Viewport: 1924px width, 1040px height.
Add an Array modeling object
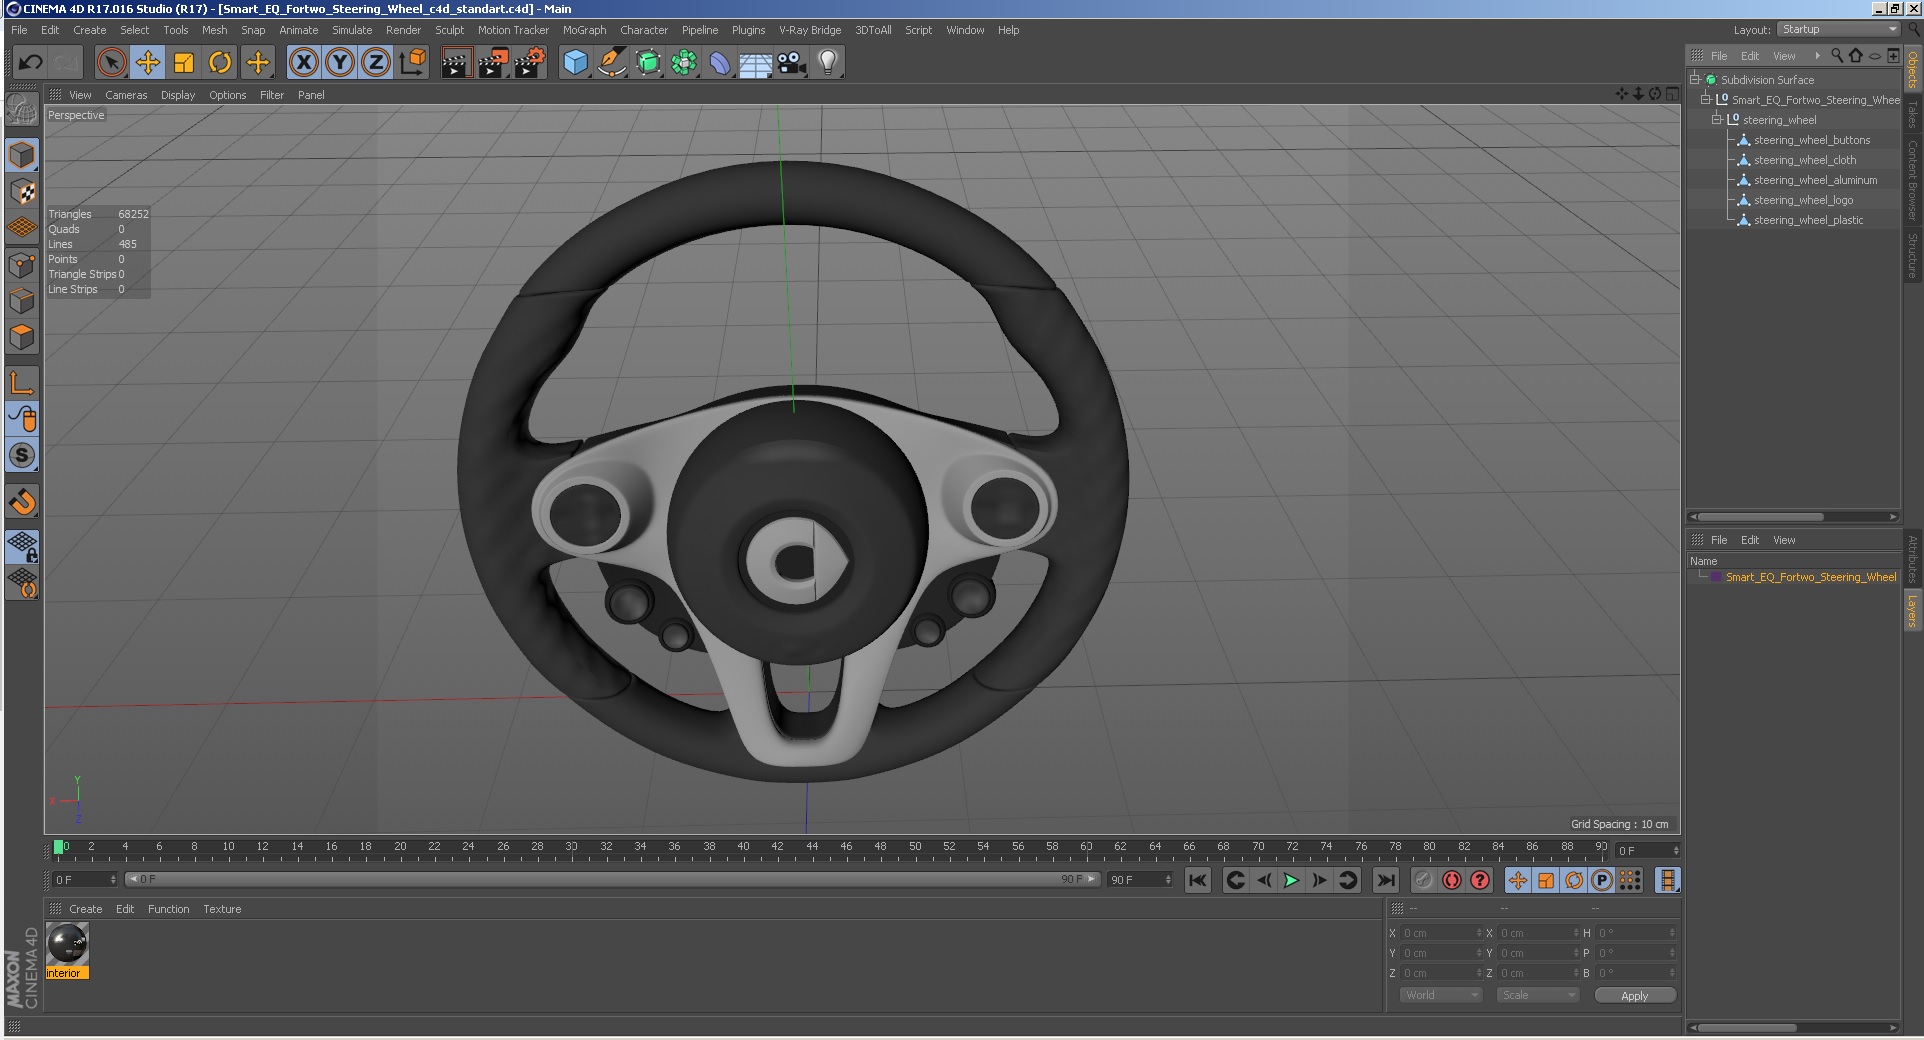[684, 63]
